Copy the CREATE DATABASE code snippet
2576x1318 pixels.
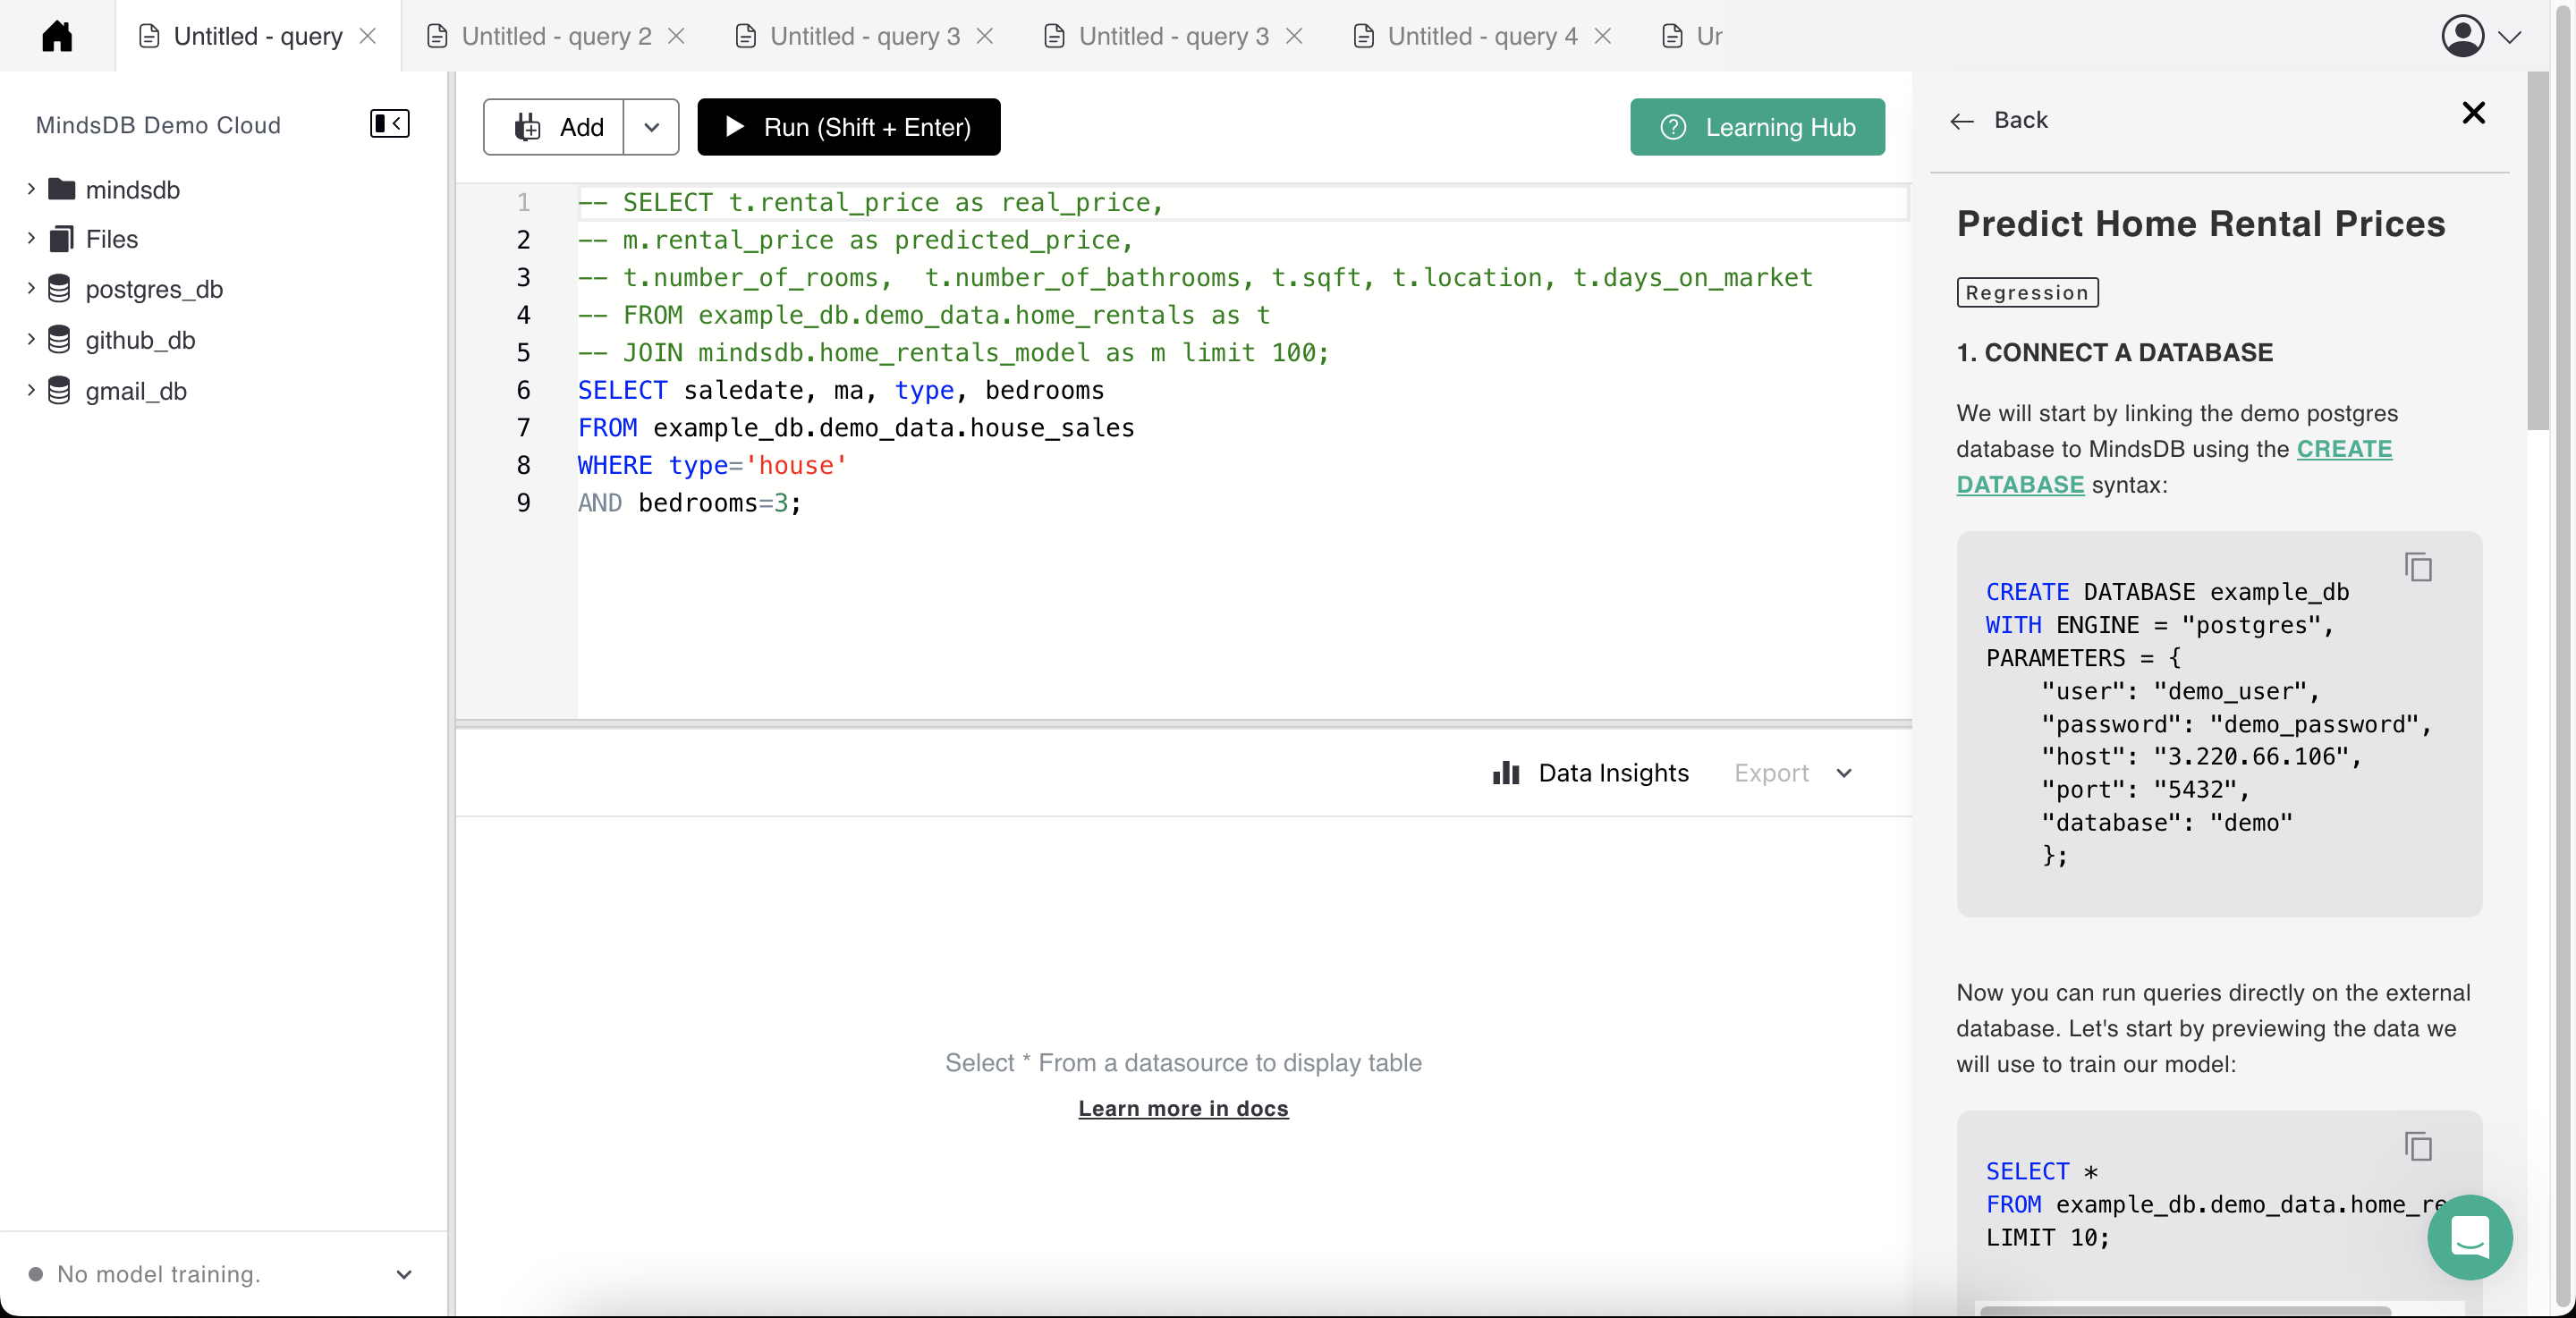pos(2418,567)
